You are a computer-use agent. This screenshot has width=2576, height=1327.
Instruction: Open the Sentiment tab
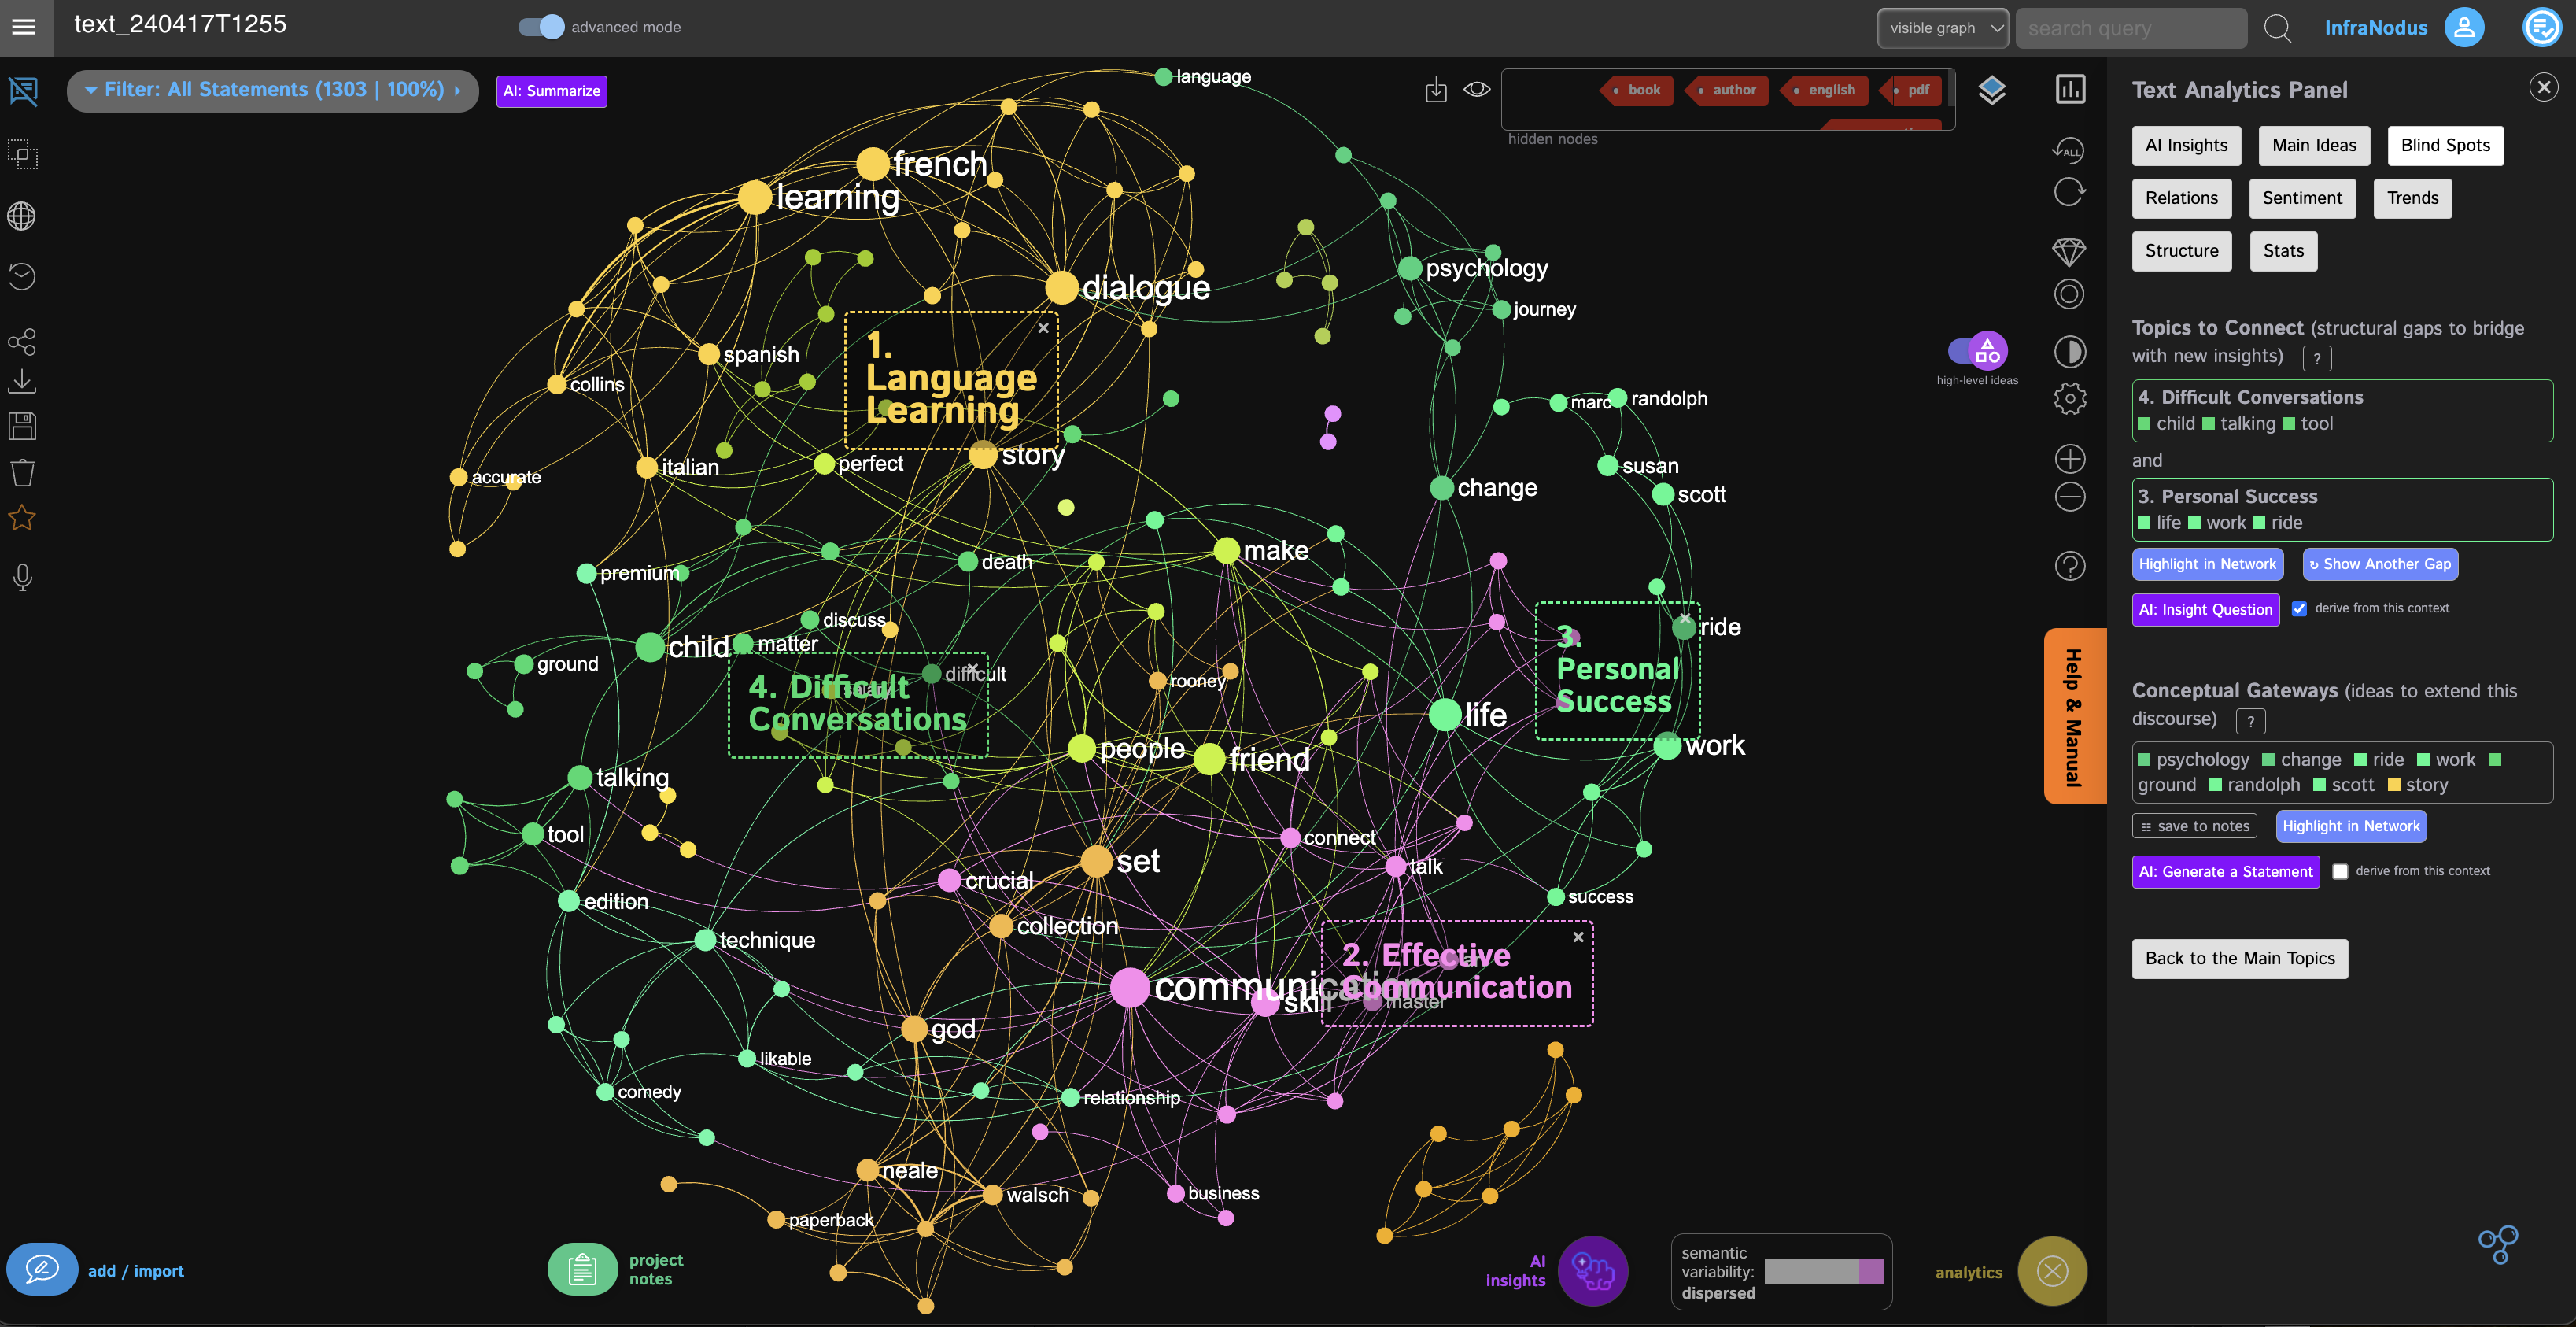(2302, 198)
